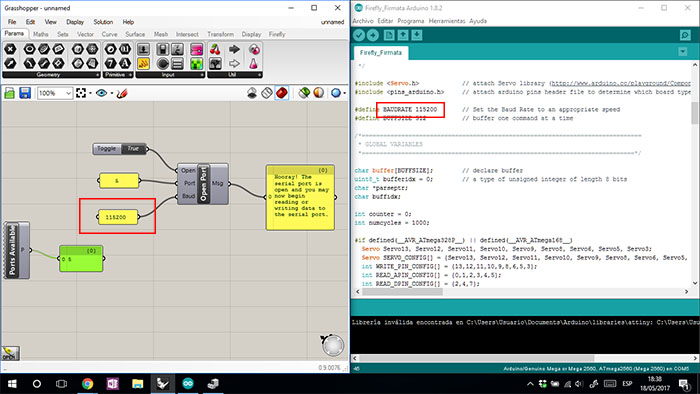Viewport: 700px width, 394px height.
Task: Select the Firefly_Firmata sketch tab
Action: [x=381, y=52]
